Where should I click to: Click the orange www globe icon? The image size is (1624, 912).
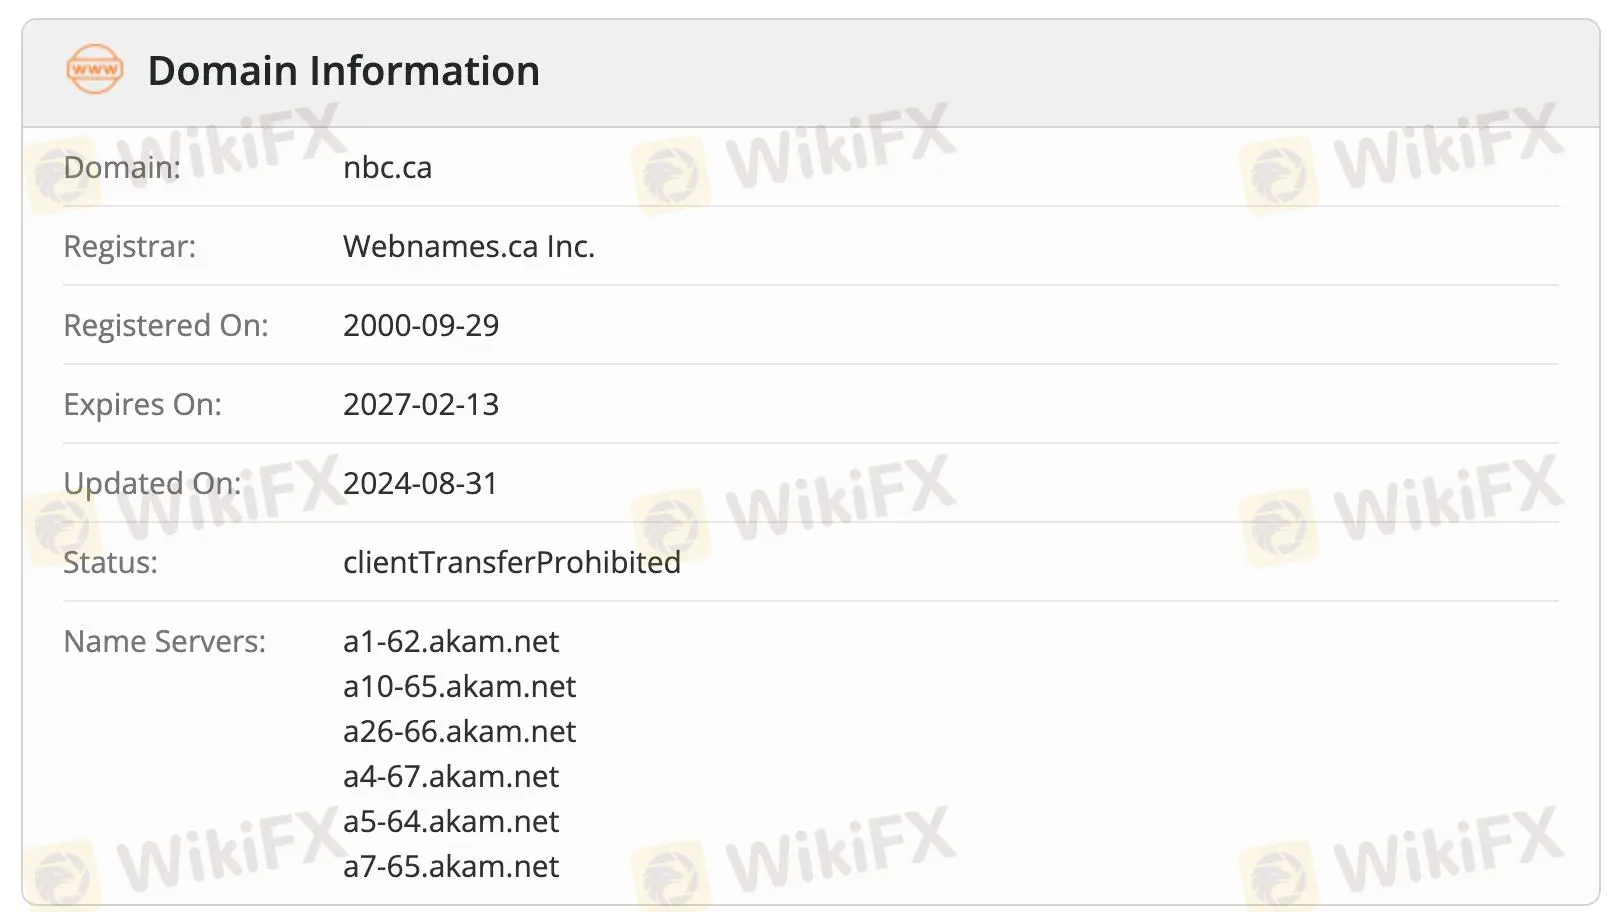pos(95,69)
